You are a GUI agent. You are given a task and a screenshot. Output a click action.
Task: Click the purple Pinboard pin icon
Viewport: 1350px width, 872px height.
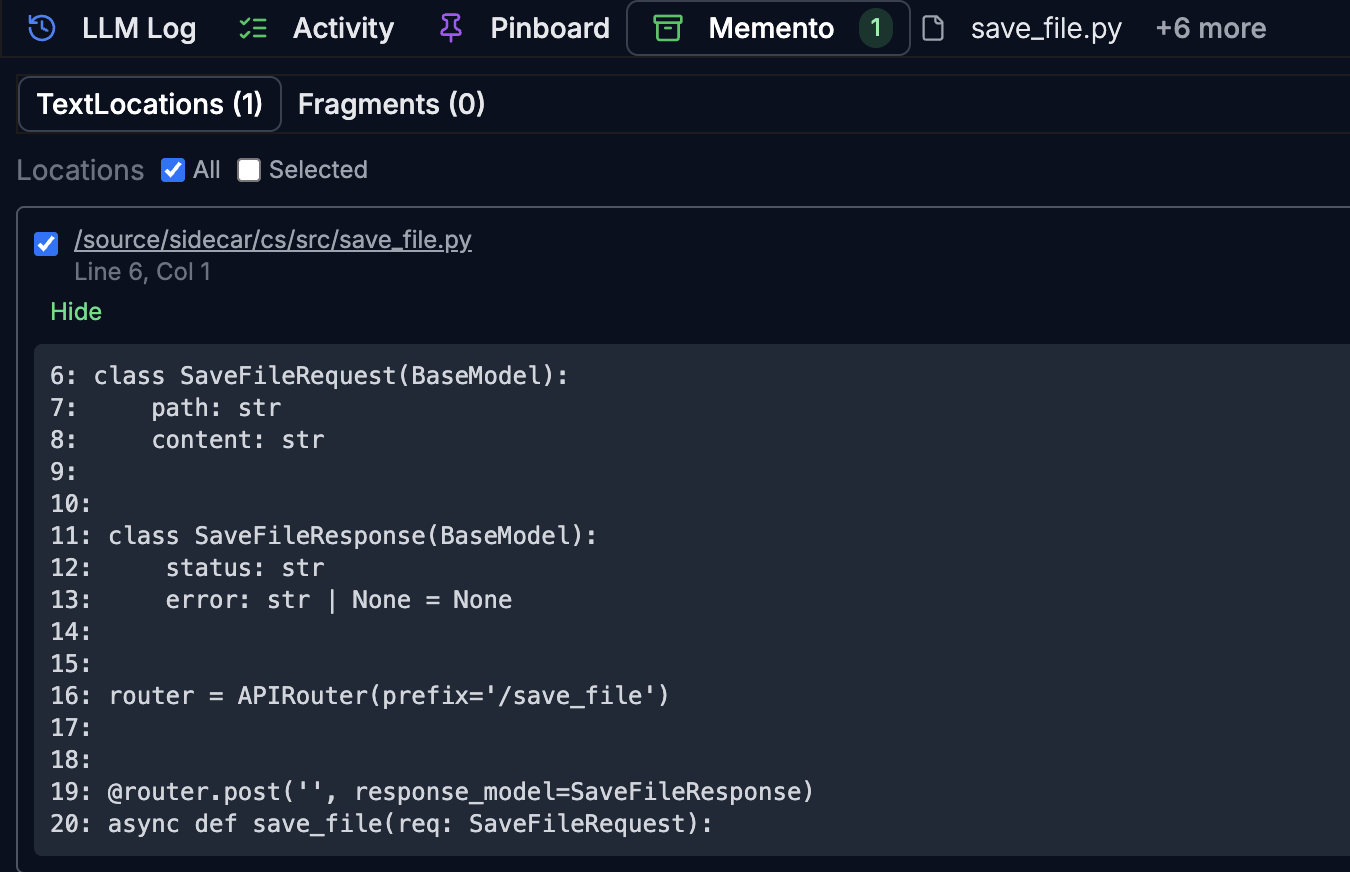[451, 28]
